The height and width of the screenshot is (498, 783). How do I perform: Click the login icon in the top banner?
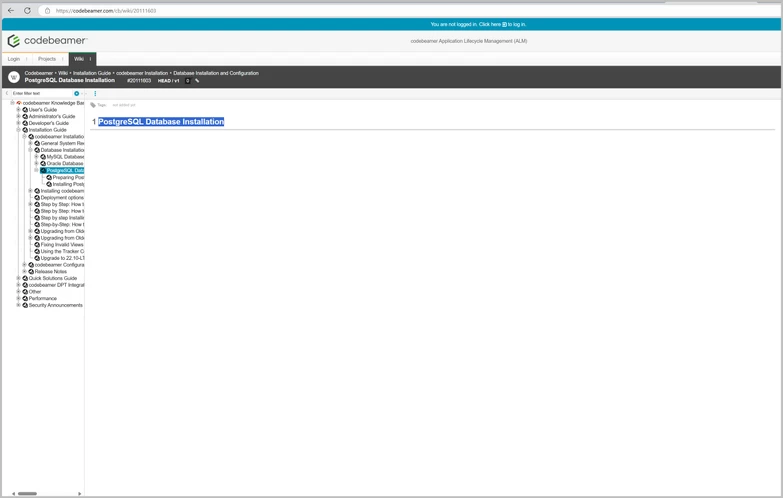pyautogui.click(x=504, y=24)
